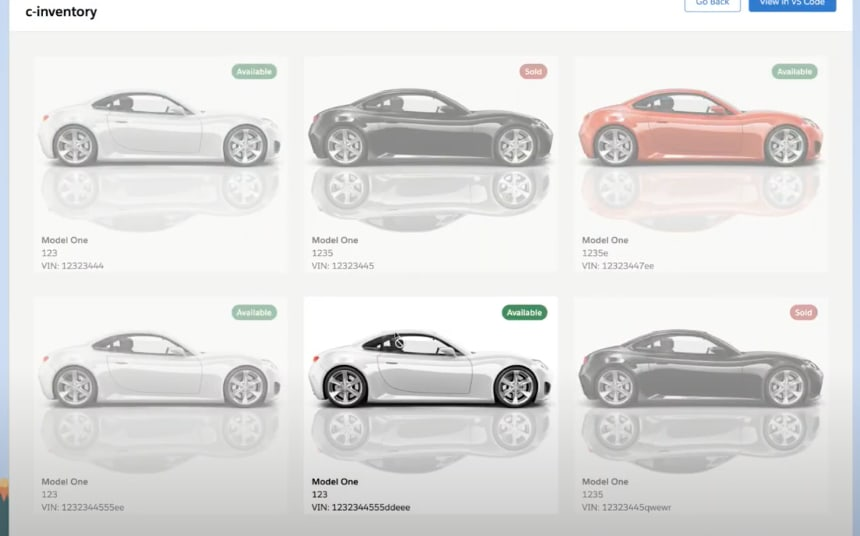Image resolution: width=860 pixels, height=536 pixels.
Task: Click the text VIN: 12323444
Action: [72, 266]
